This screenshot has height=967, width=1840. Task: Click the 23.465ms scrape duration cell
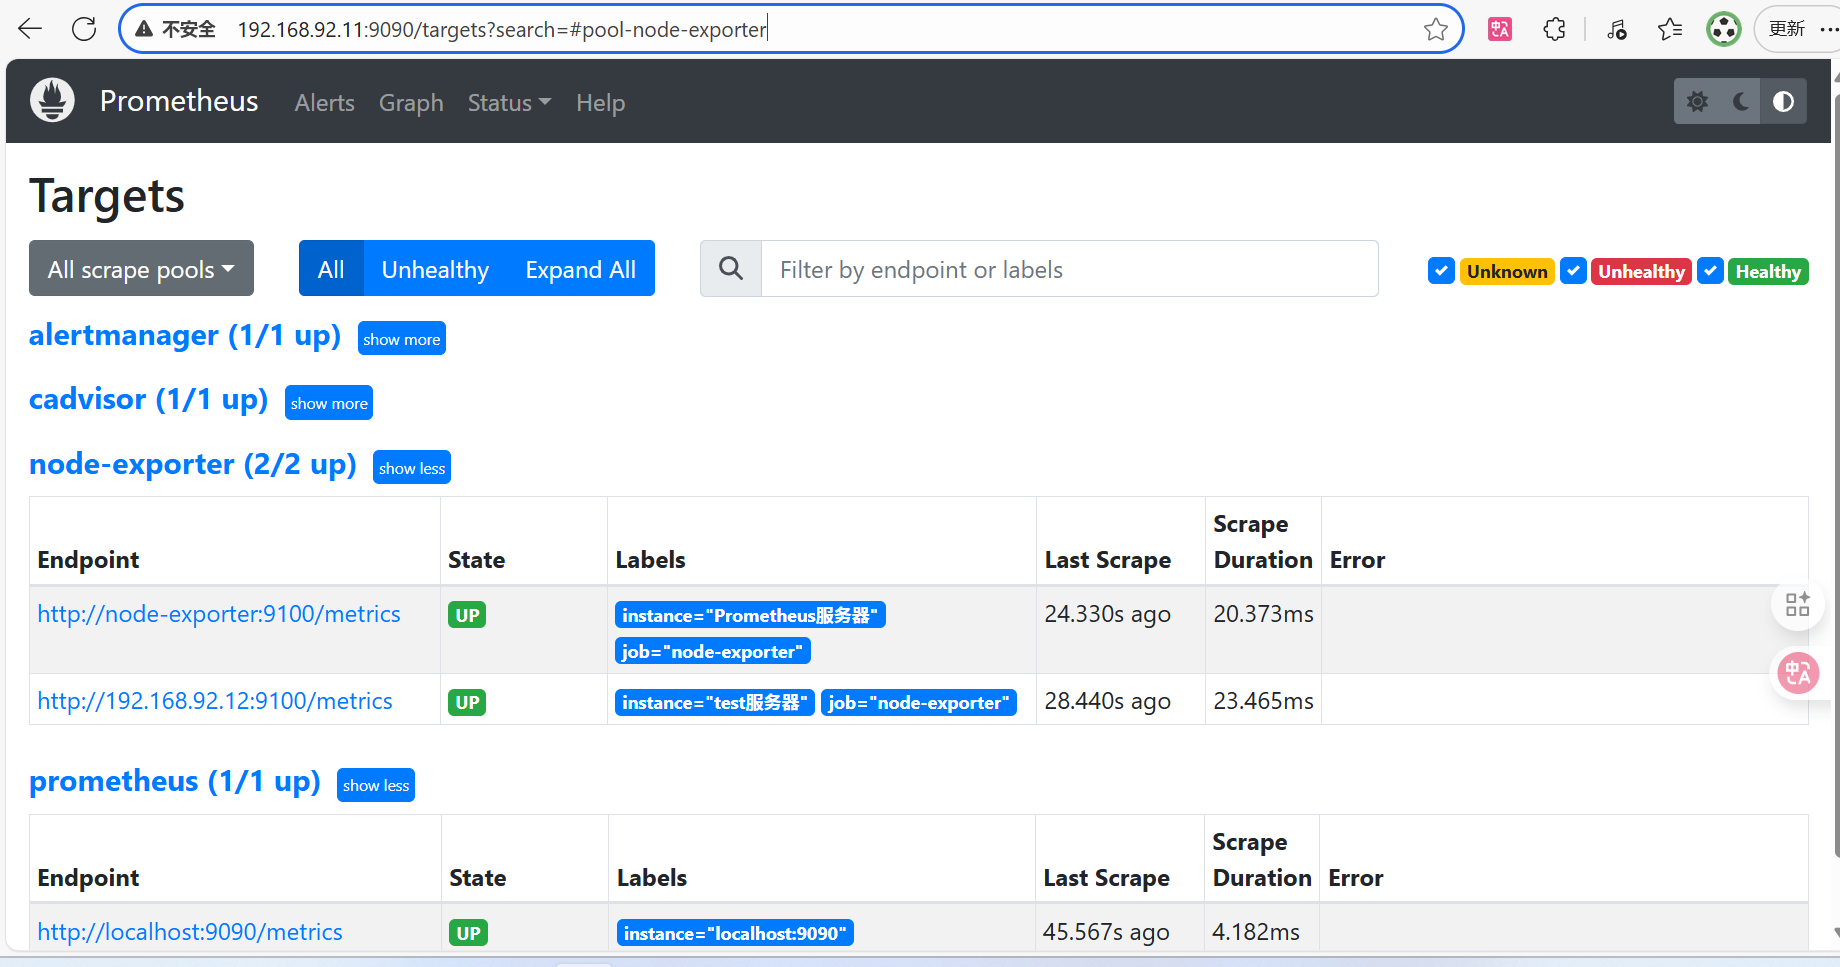point(1263,701)
